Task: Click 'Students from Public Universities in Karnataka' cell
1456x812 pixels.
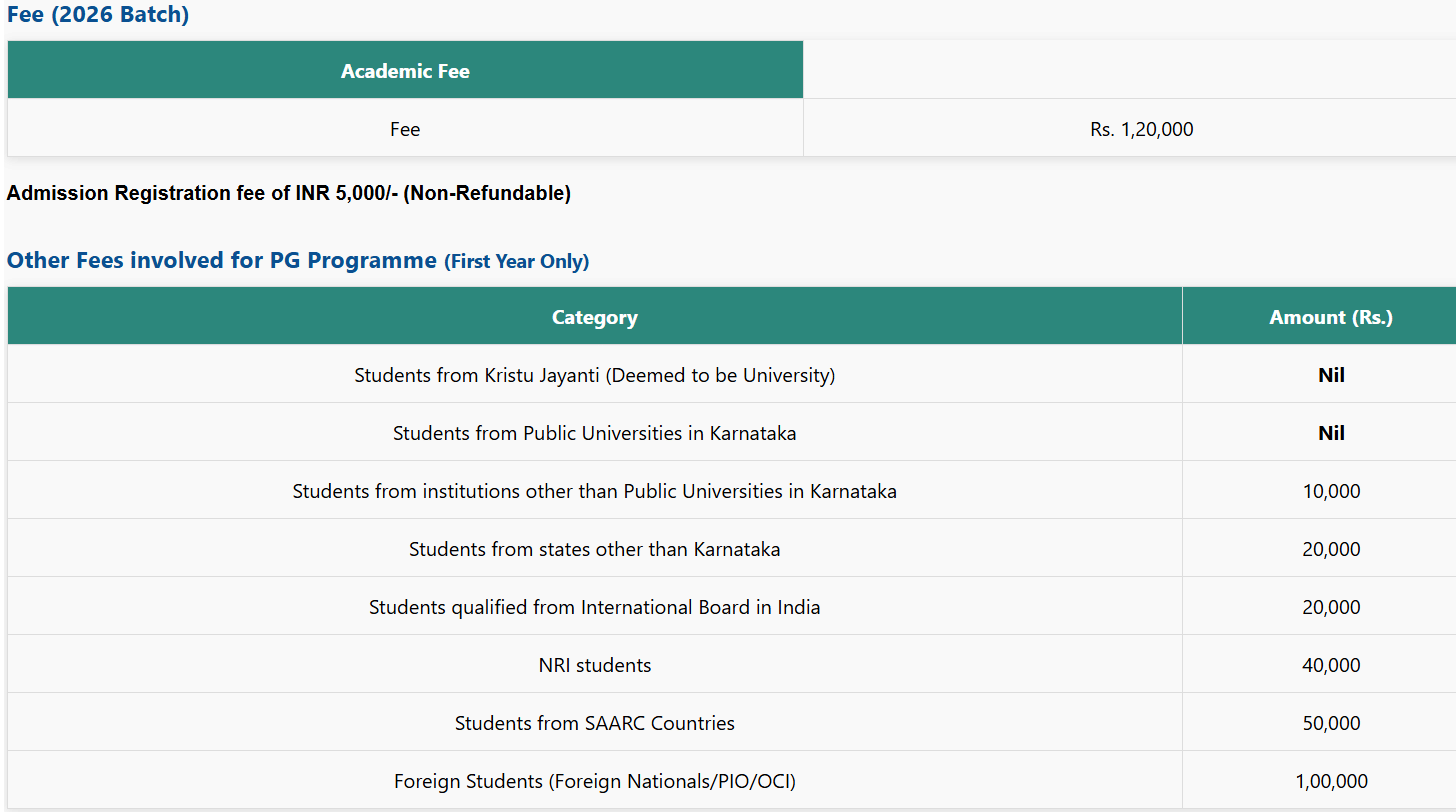Action: [594, 433]
